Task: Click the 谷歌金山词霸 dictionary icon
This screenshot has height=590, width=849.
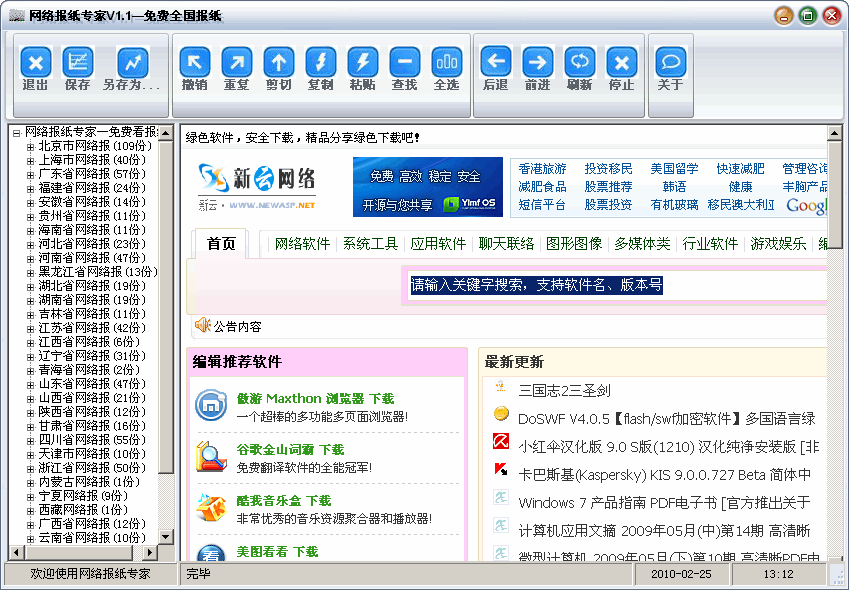Action: pyautogui.click(x=211, y=456)
